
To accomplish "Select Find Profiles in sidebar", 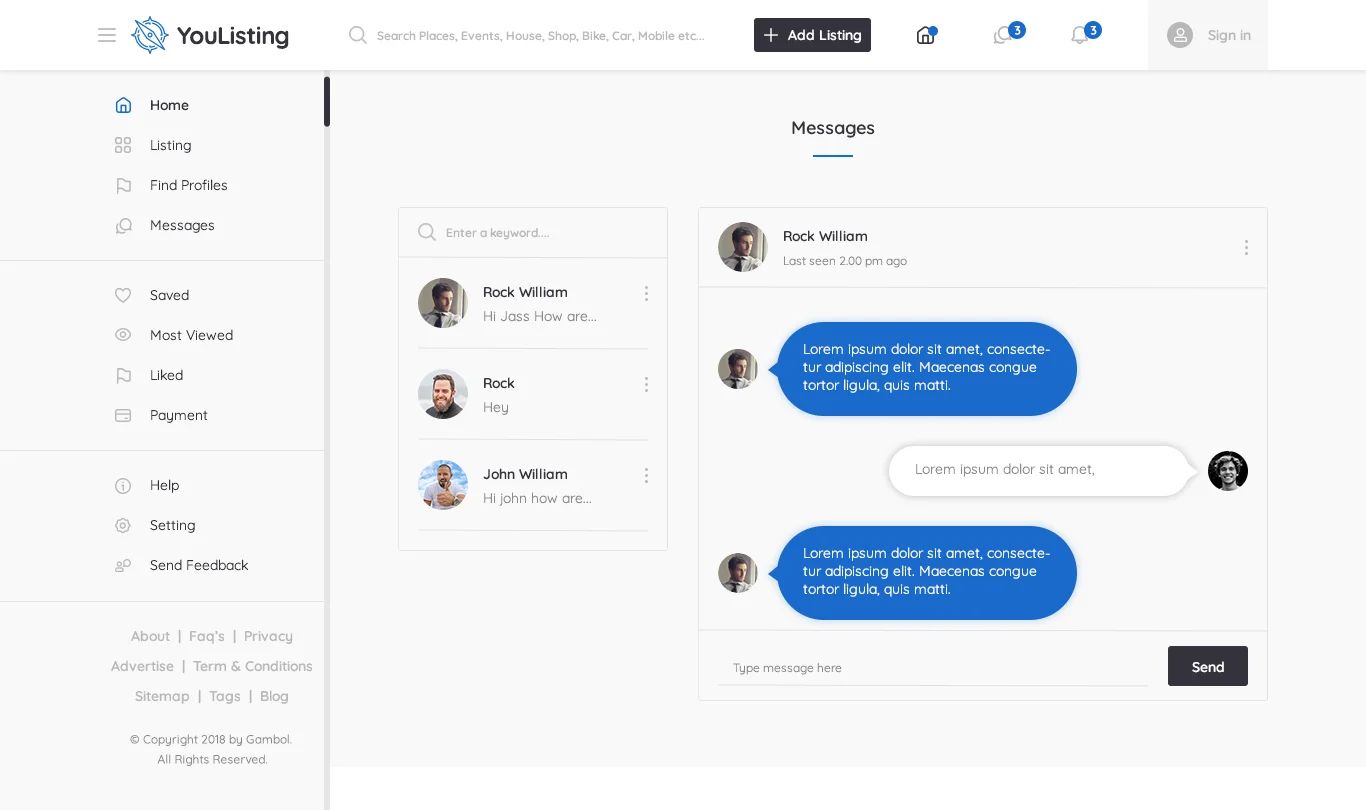I will tap(188, 185).
